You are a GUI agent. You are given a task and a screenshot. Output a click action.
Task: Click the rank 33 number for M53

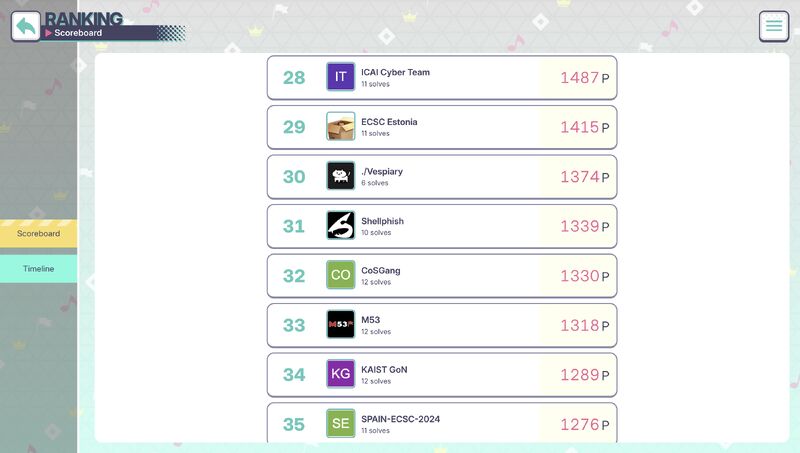[294, 325]
